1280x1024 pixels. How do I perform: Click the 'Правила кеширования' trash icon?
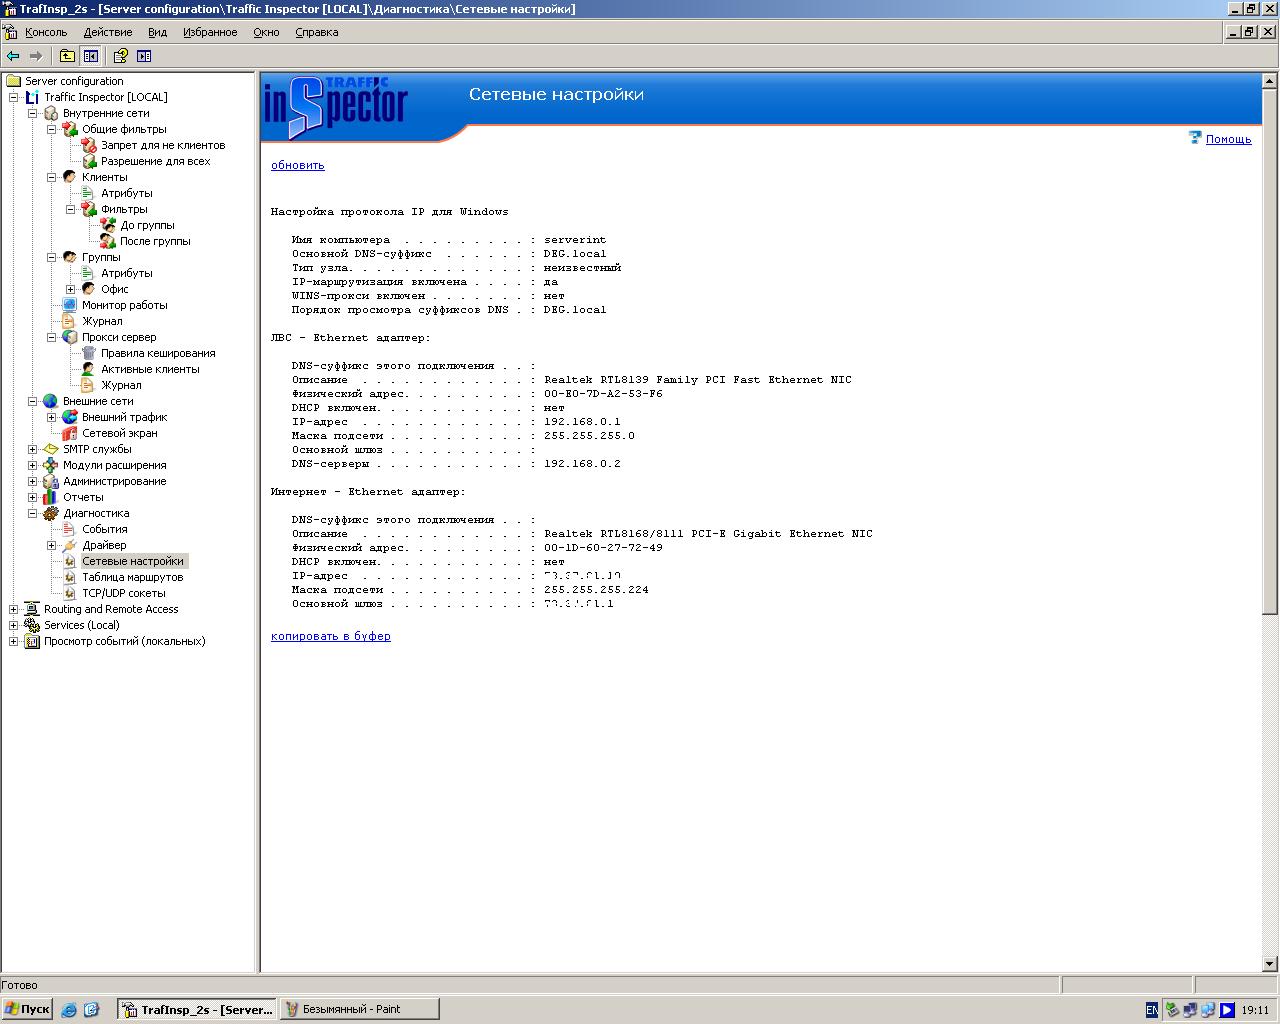coord(89,353)
